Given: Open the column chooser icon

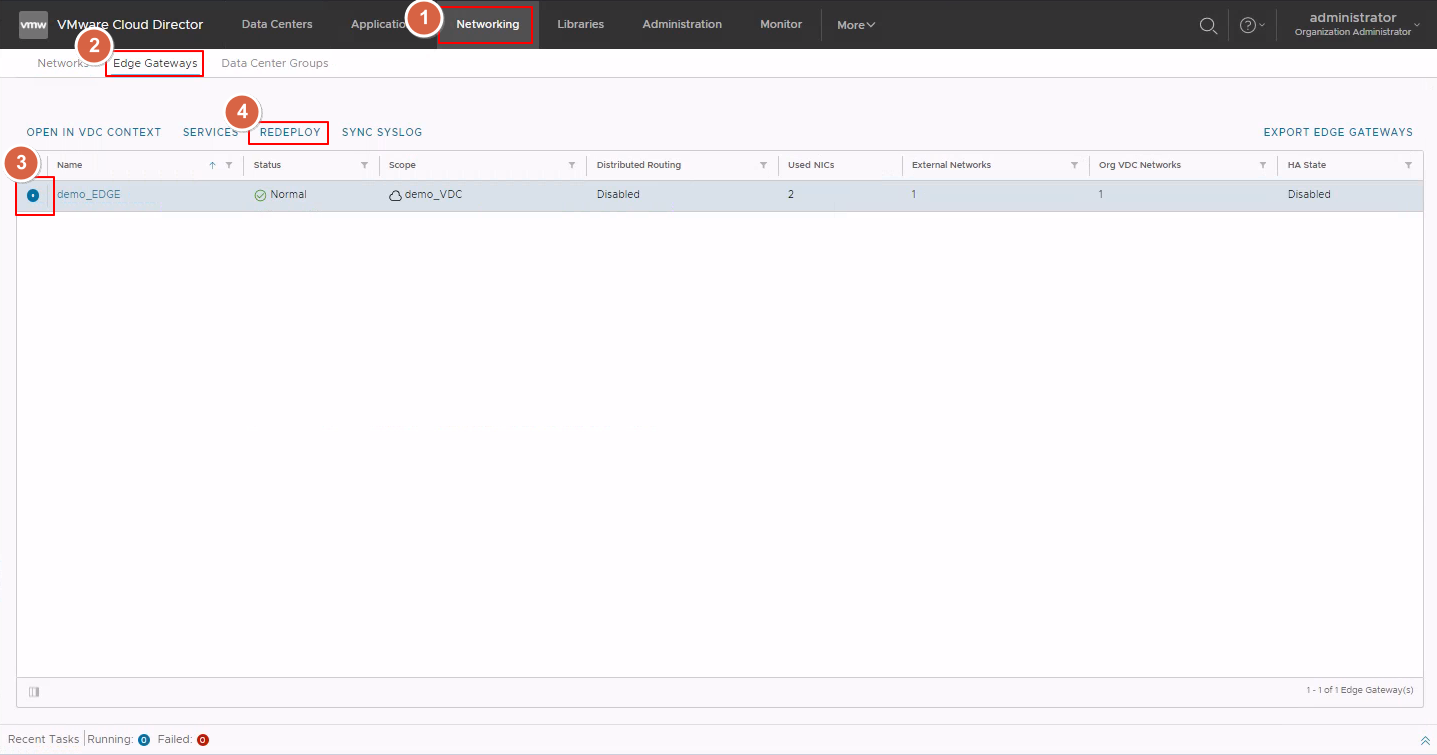Looking at the screenshot, I should [34, 691].
